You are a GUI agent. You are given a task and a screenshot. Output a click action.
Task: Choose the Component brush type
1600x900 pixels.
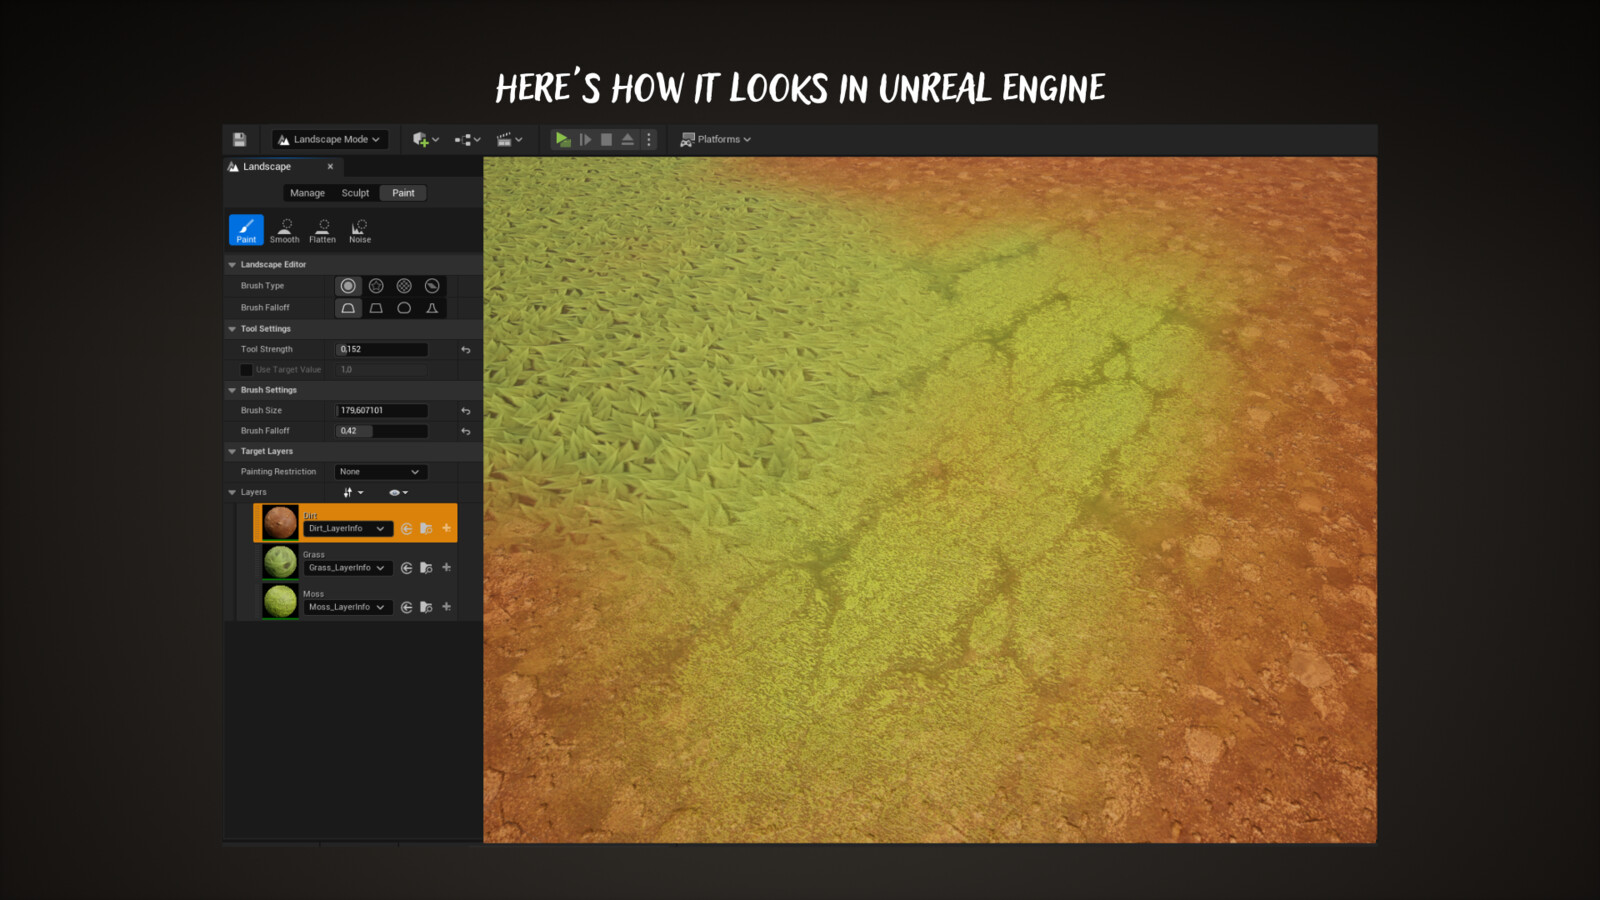(432, 286)
